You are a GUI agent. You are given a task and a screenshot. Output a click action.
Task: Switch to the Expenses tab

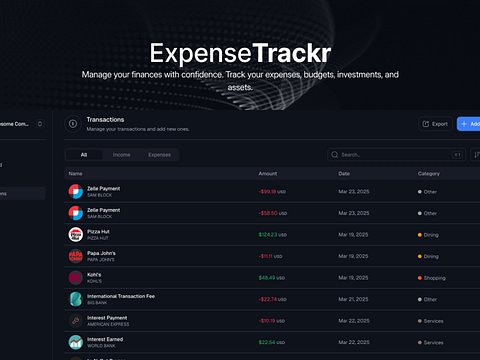coord(159,155)
